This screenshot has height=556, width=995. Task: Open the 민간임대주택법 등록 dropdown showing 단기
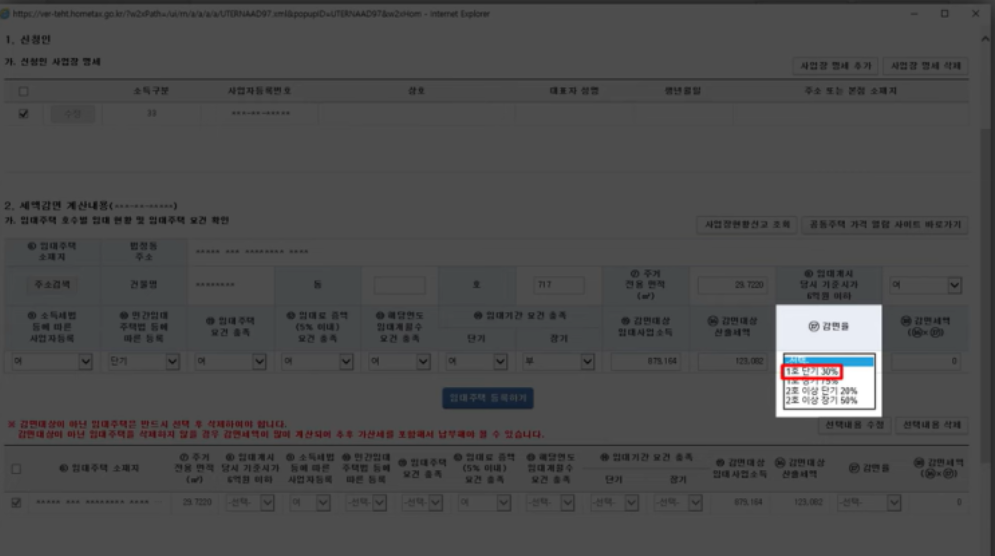pyautogui.click(x=143, y=361)
